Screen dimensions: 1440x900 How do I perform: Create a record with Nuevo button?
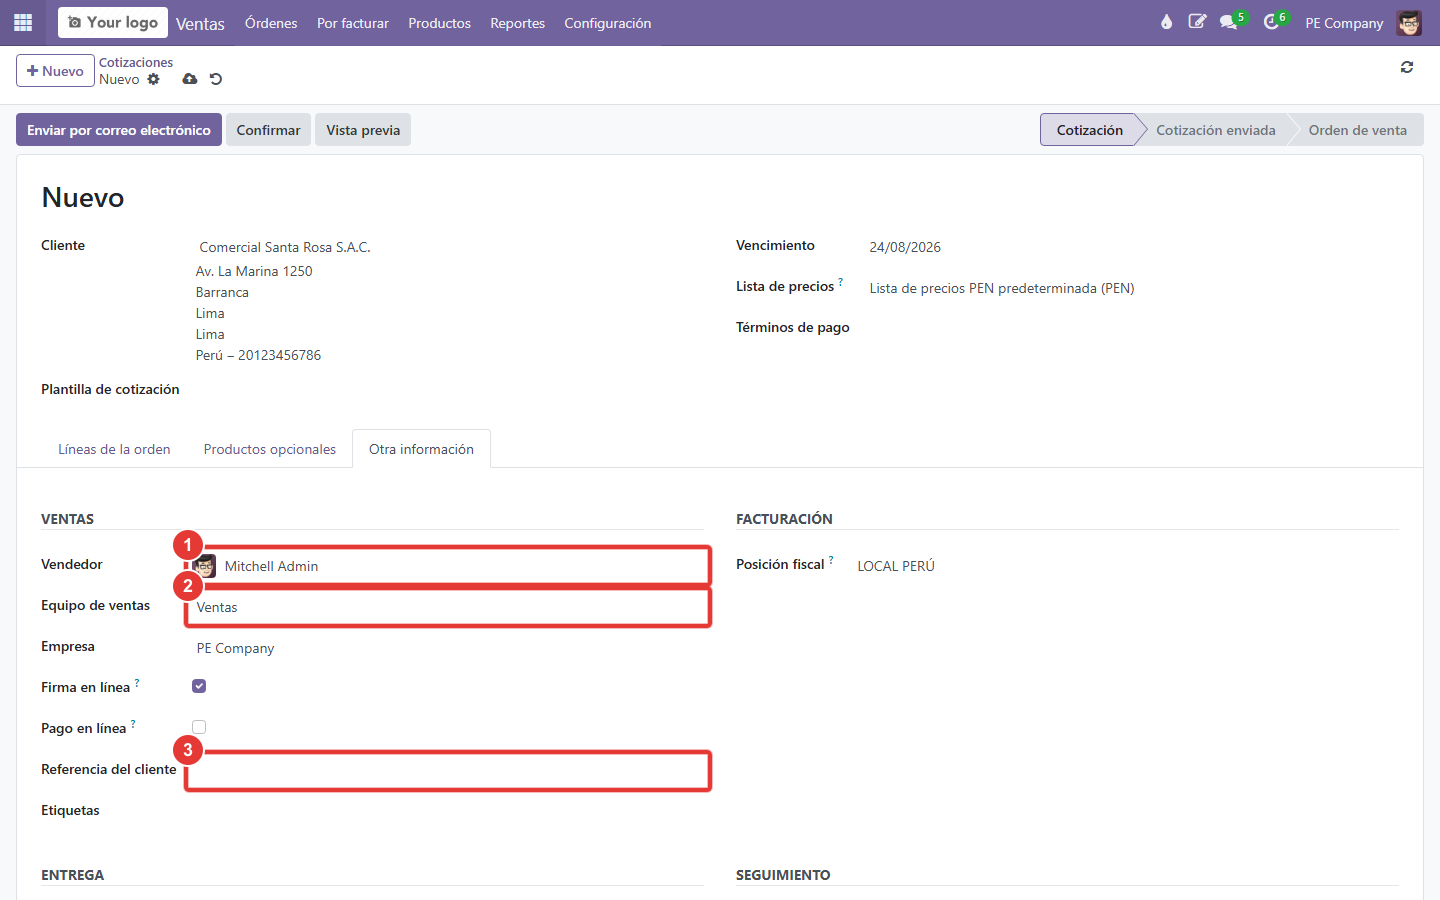[55, 71]
